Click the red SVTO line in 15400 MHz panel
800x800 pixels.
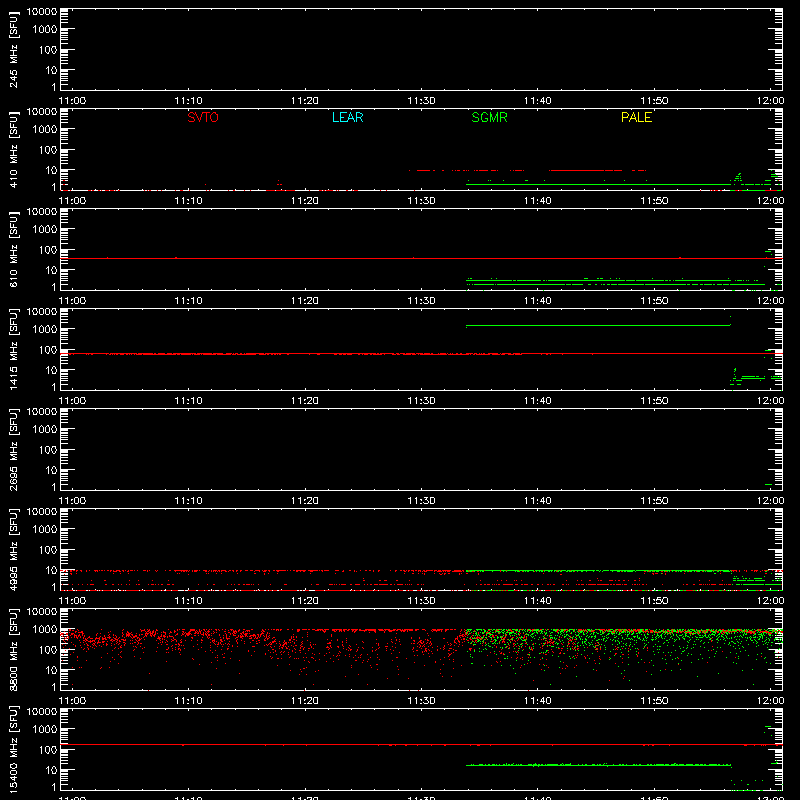pos(421,745)
